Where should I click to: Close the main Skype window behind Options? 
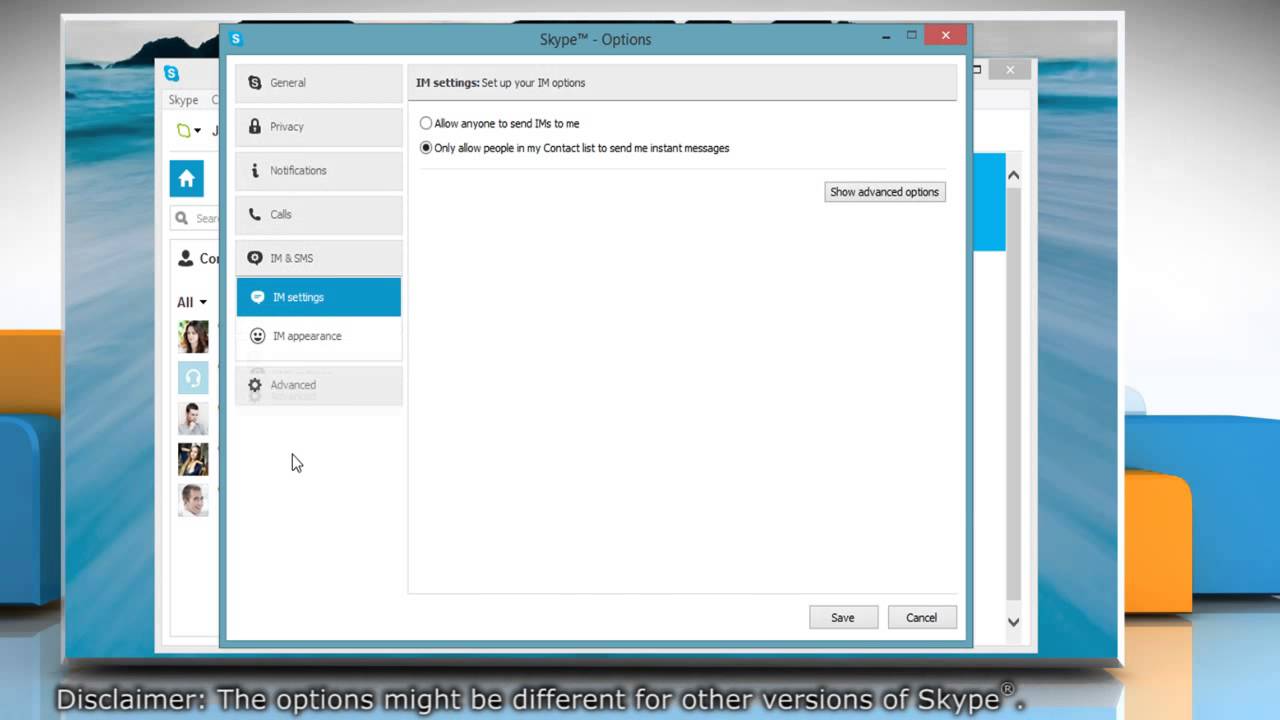1010,70
